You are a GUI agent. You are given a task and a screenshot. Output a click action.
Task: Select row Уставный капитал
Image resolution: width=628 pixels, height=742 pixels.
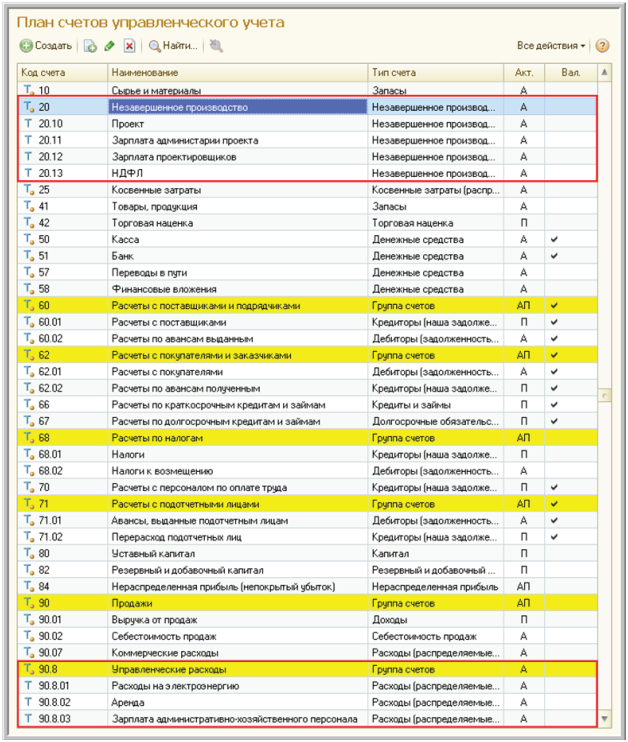(308, 553)
